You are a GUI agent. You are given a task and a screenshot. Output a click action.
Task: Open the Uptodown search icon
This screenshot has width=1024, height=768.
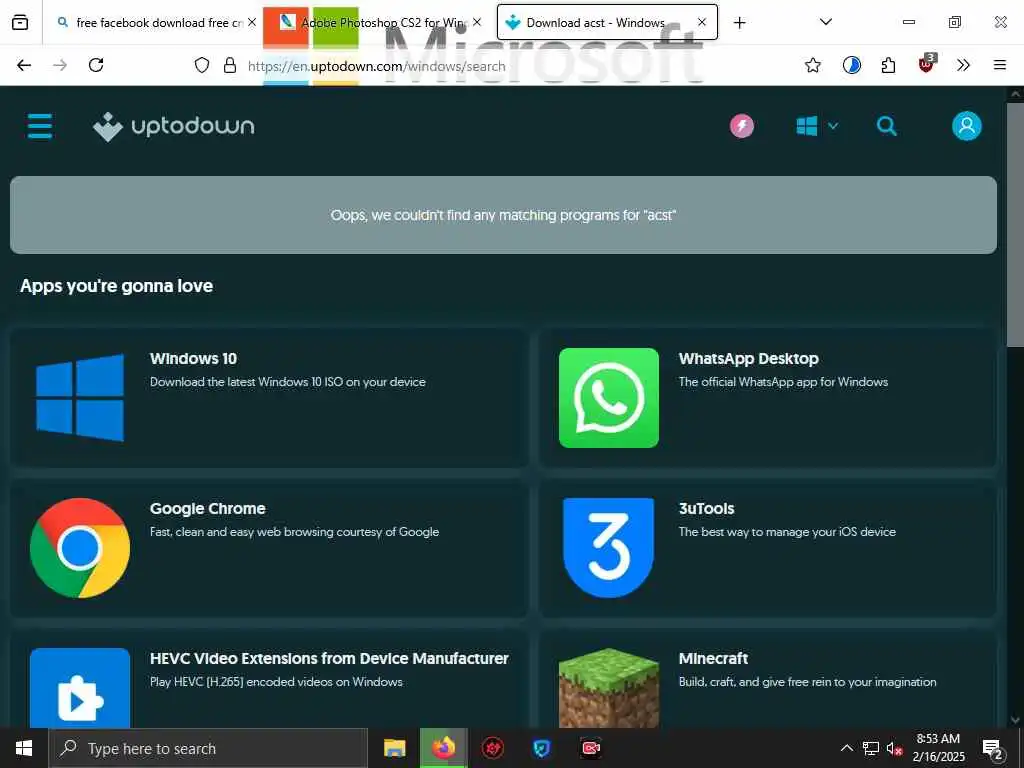[886, 126]
